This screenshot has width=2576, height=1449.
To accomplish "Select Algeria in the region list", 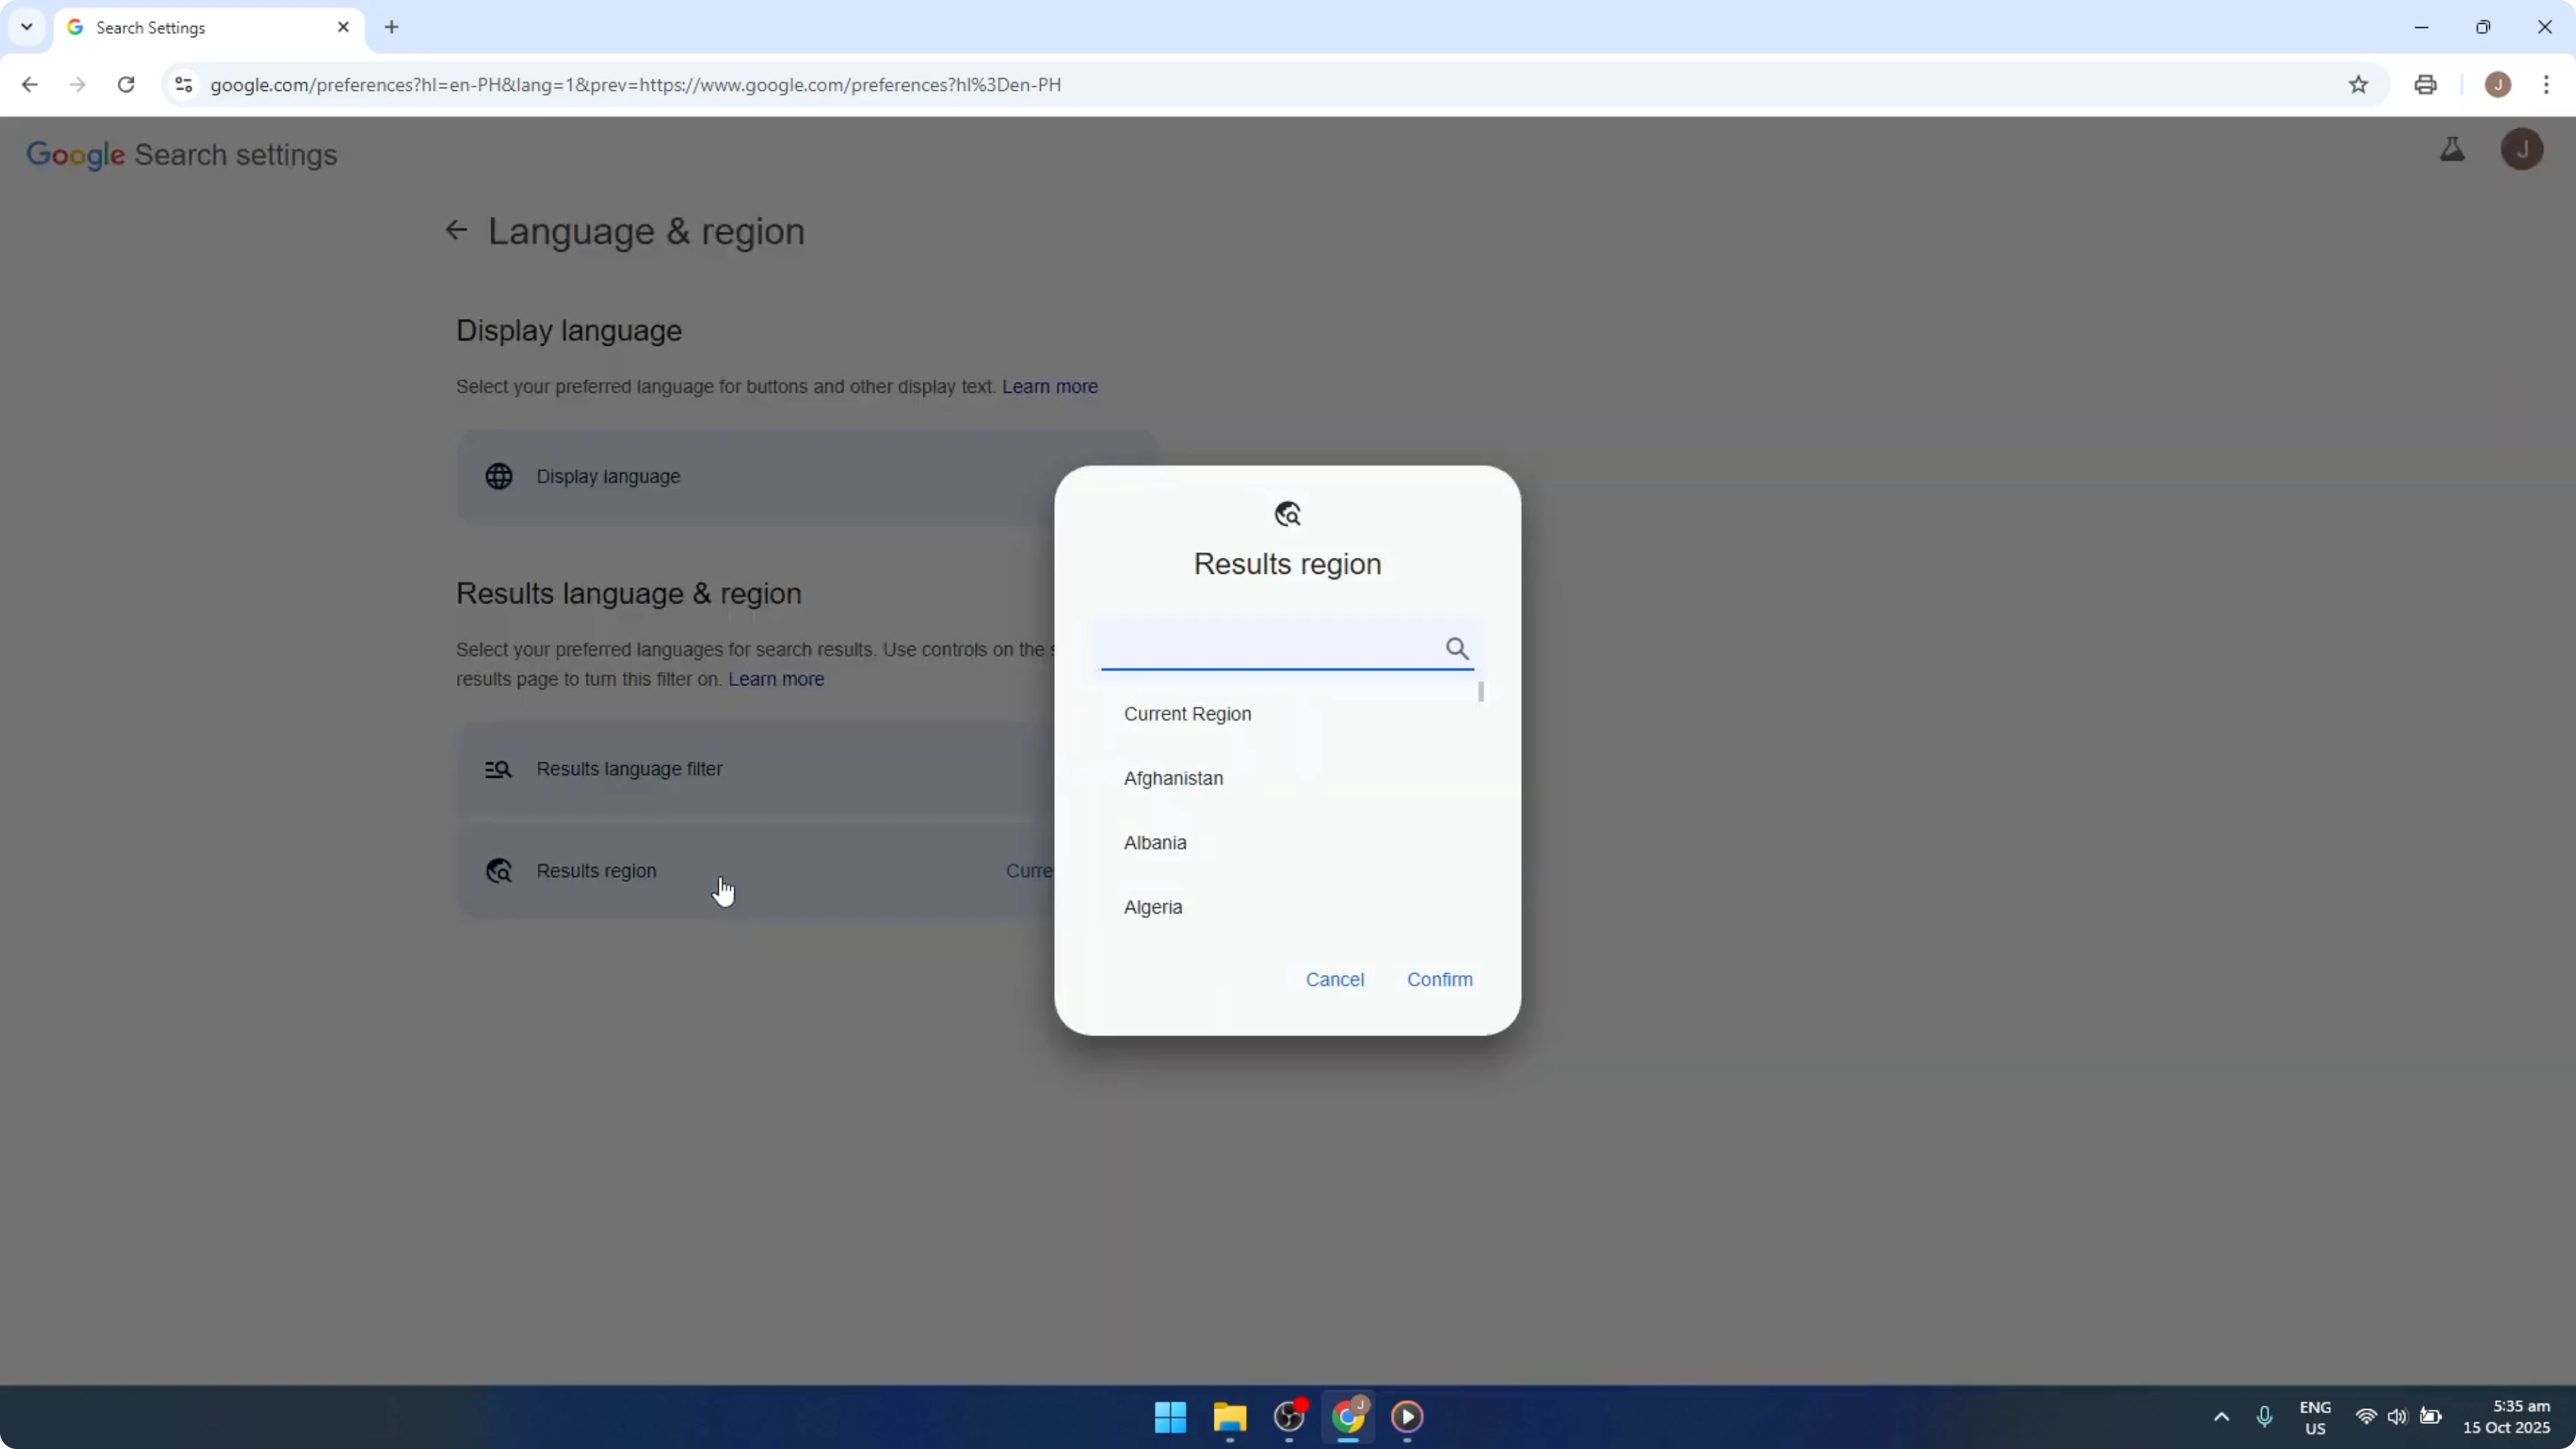I will point(1153,907).
